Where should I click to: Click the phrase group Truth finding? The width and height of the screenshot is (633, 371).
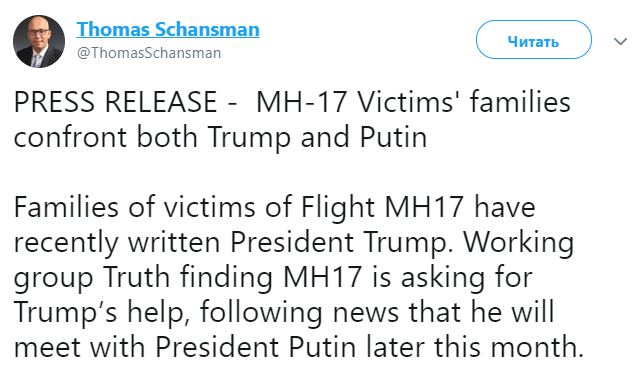143,278
